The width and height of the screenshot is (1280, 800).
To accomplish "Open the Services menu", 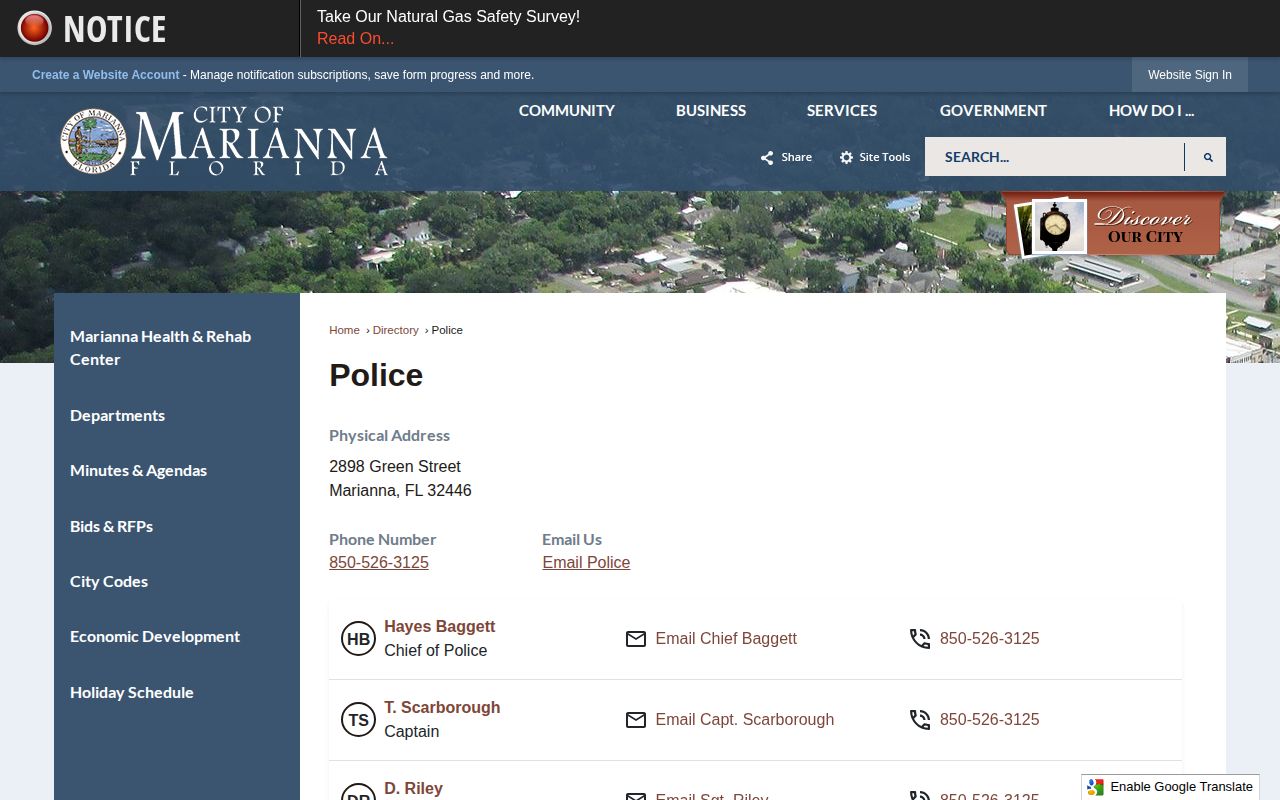I will [842, 111].
